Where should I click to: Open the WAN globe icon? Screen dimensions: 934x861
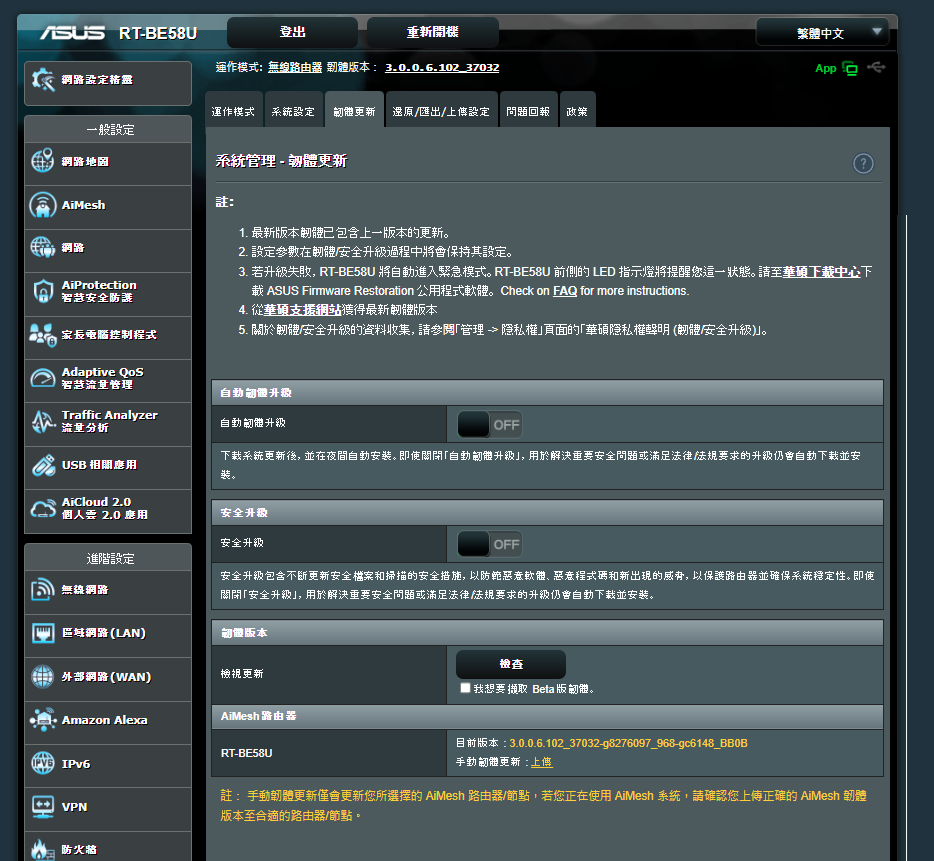click(42, 676)
